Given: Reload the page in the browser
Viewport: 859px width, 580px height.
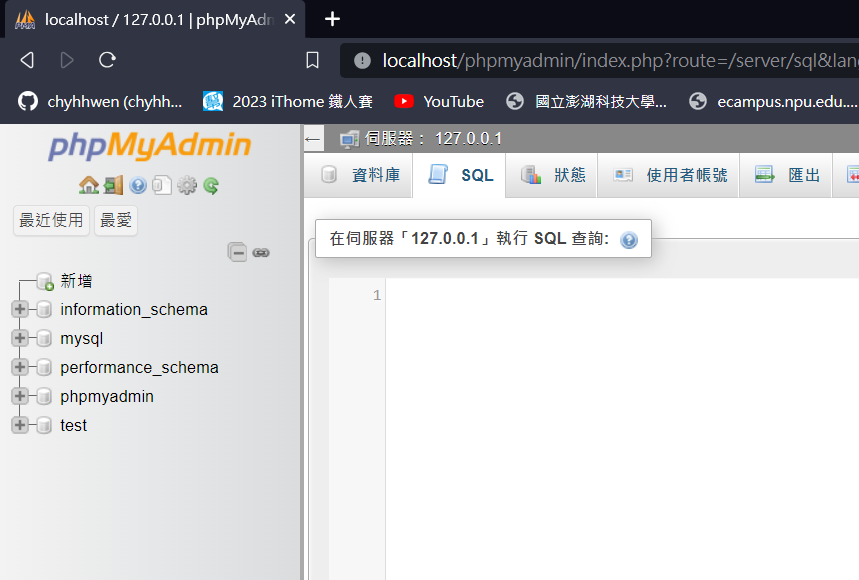Looking at the screenshot, I should (x=107, y=60).
